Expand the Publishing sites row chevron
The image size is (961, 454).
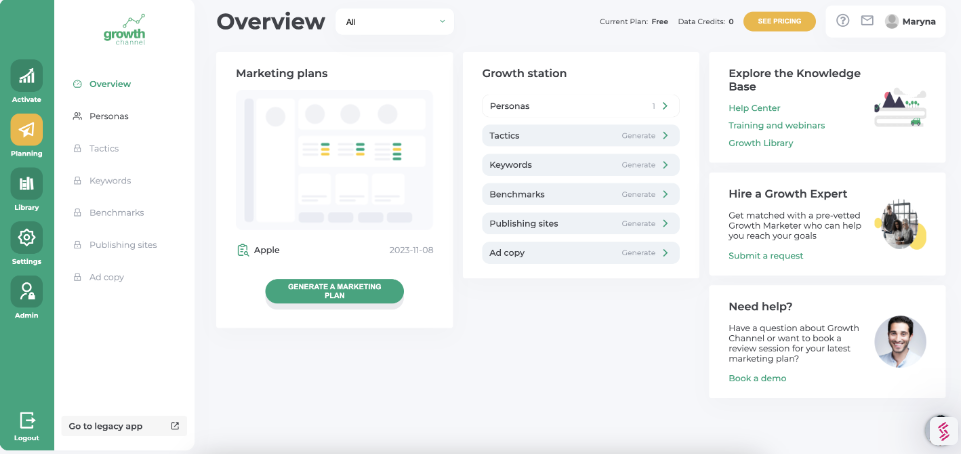665,224
